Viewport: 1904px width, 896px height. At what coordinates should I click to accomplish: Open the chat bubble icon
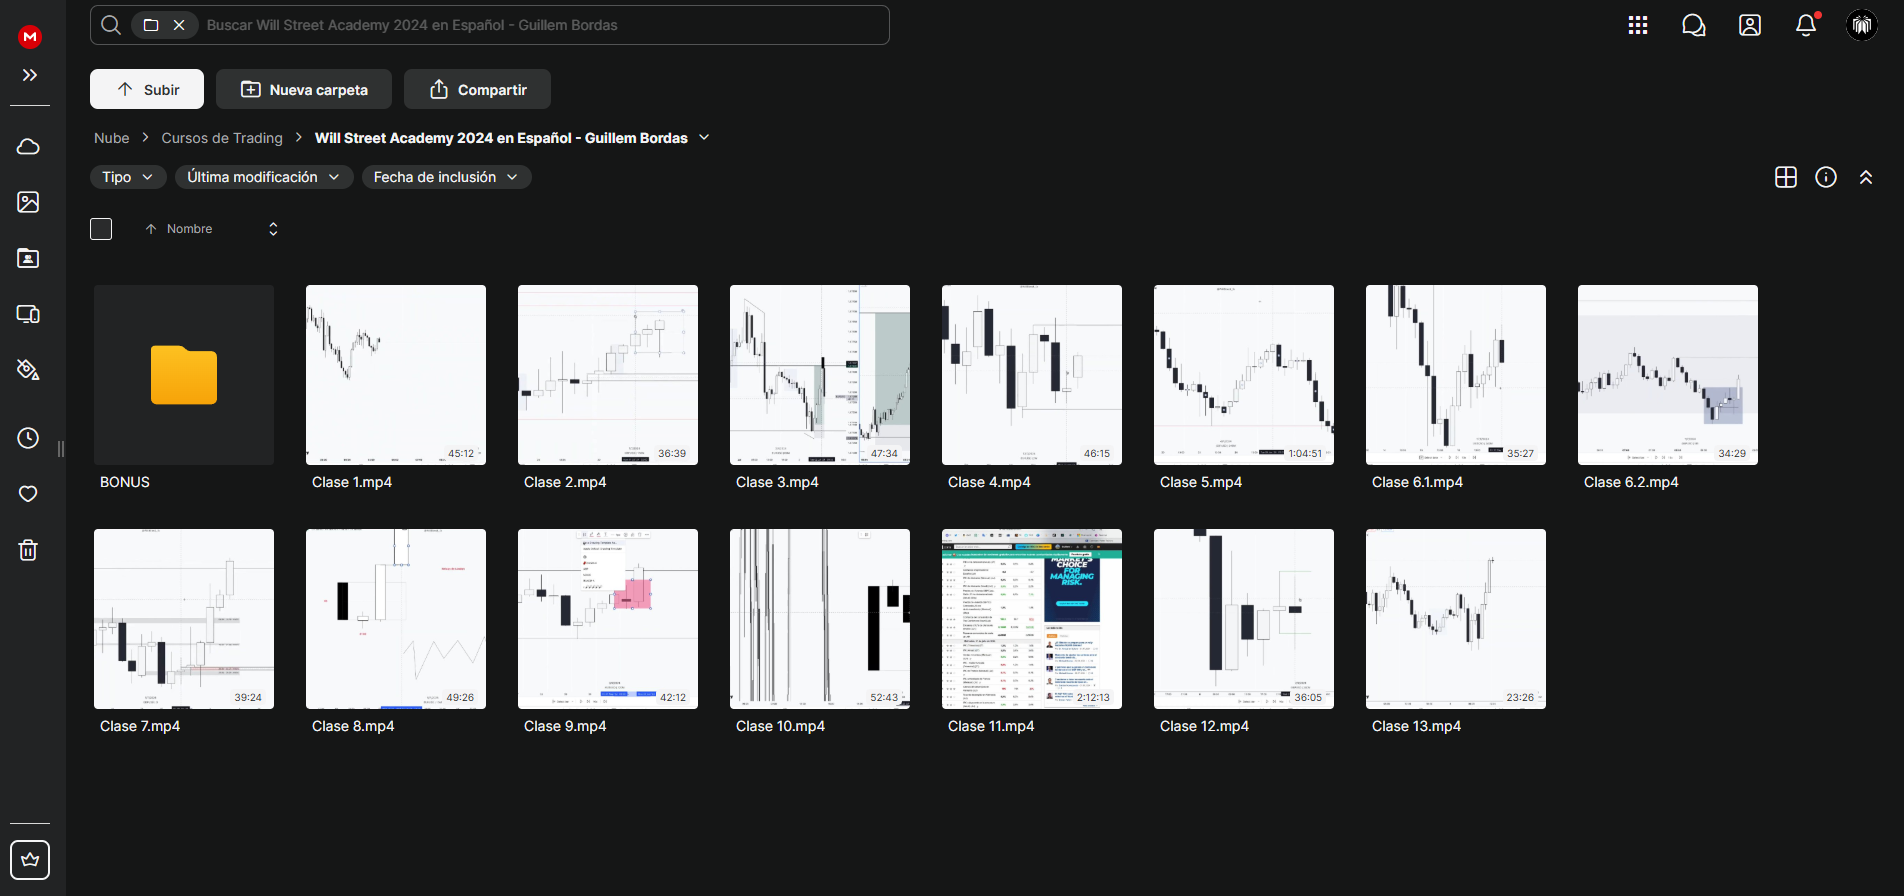[1694, 25]
